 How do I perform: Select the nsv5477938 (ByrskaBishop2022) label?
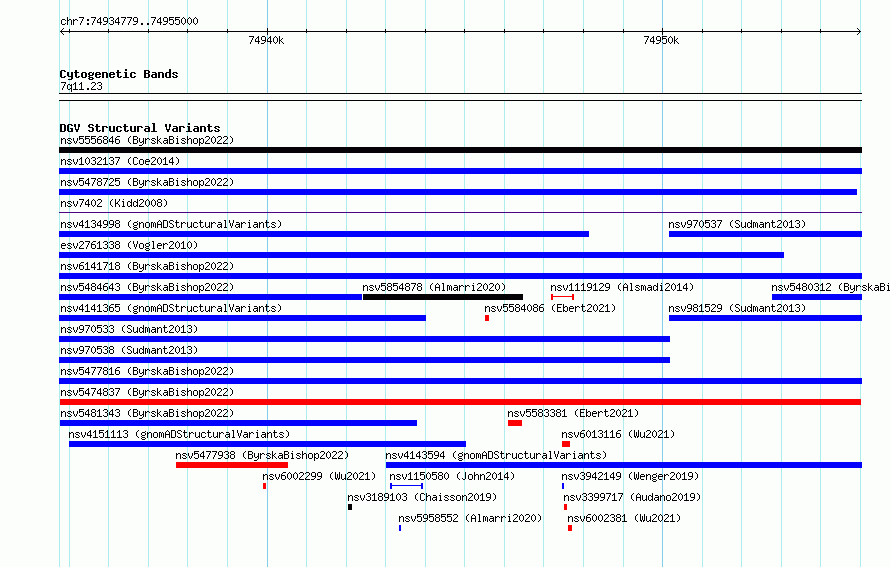point(262,455)
